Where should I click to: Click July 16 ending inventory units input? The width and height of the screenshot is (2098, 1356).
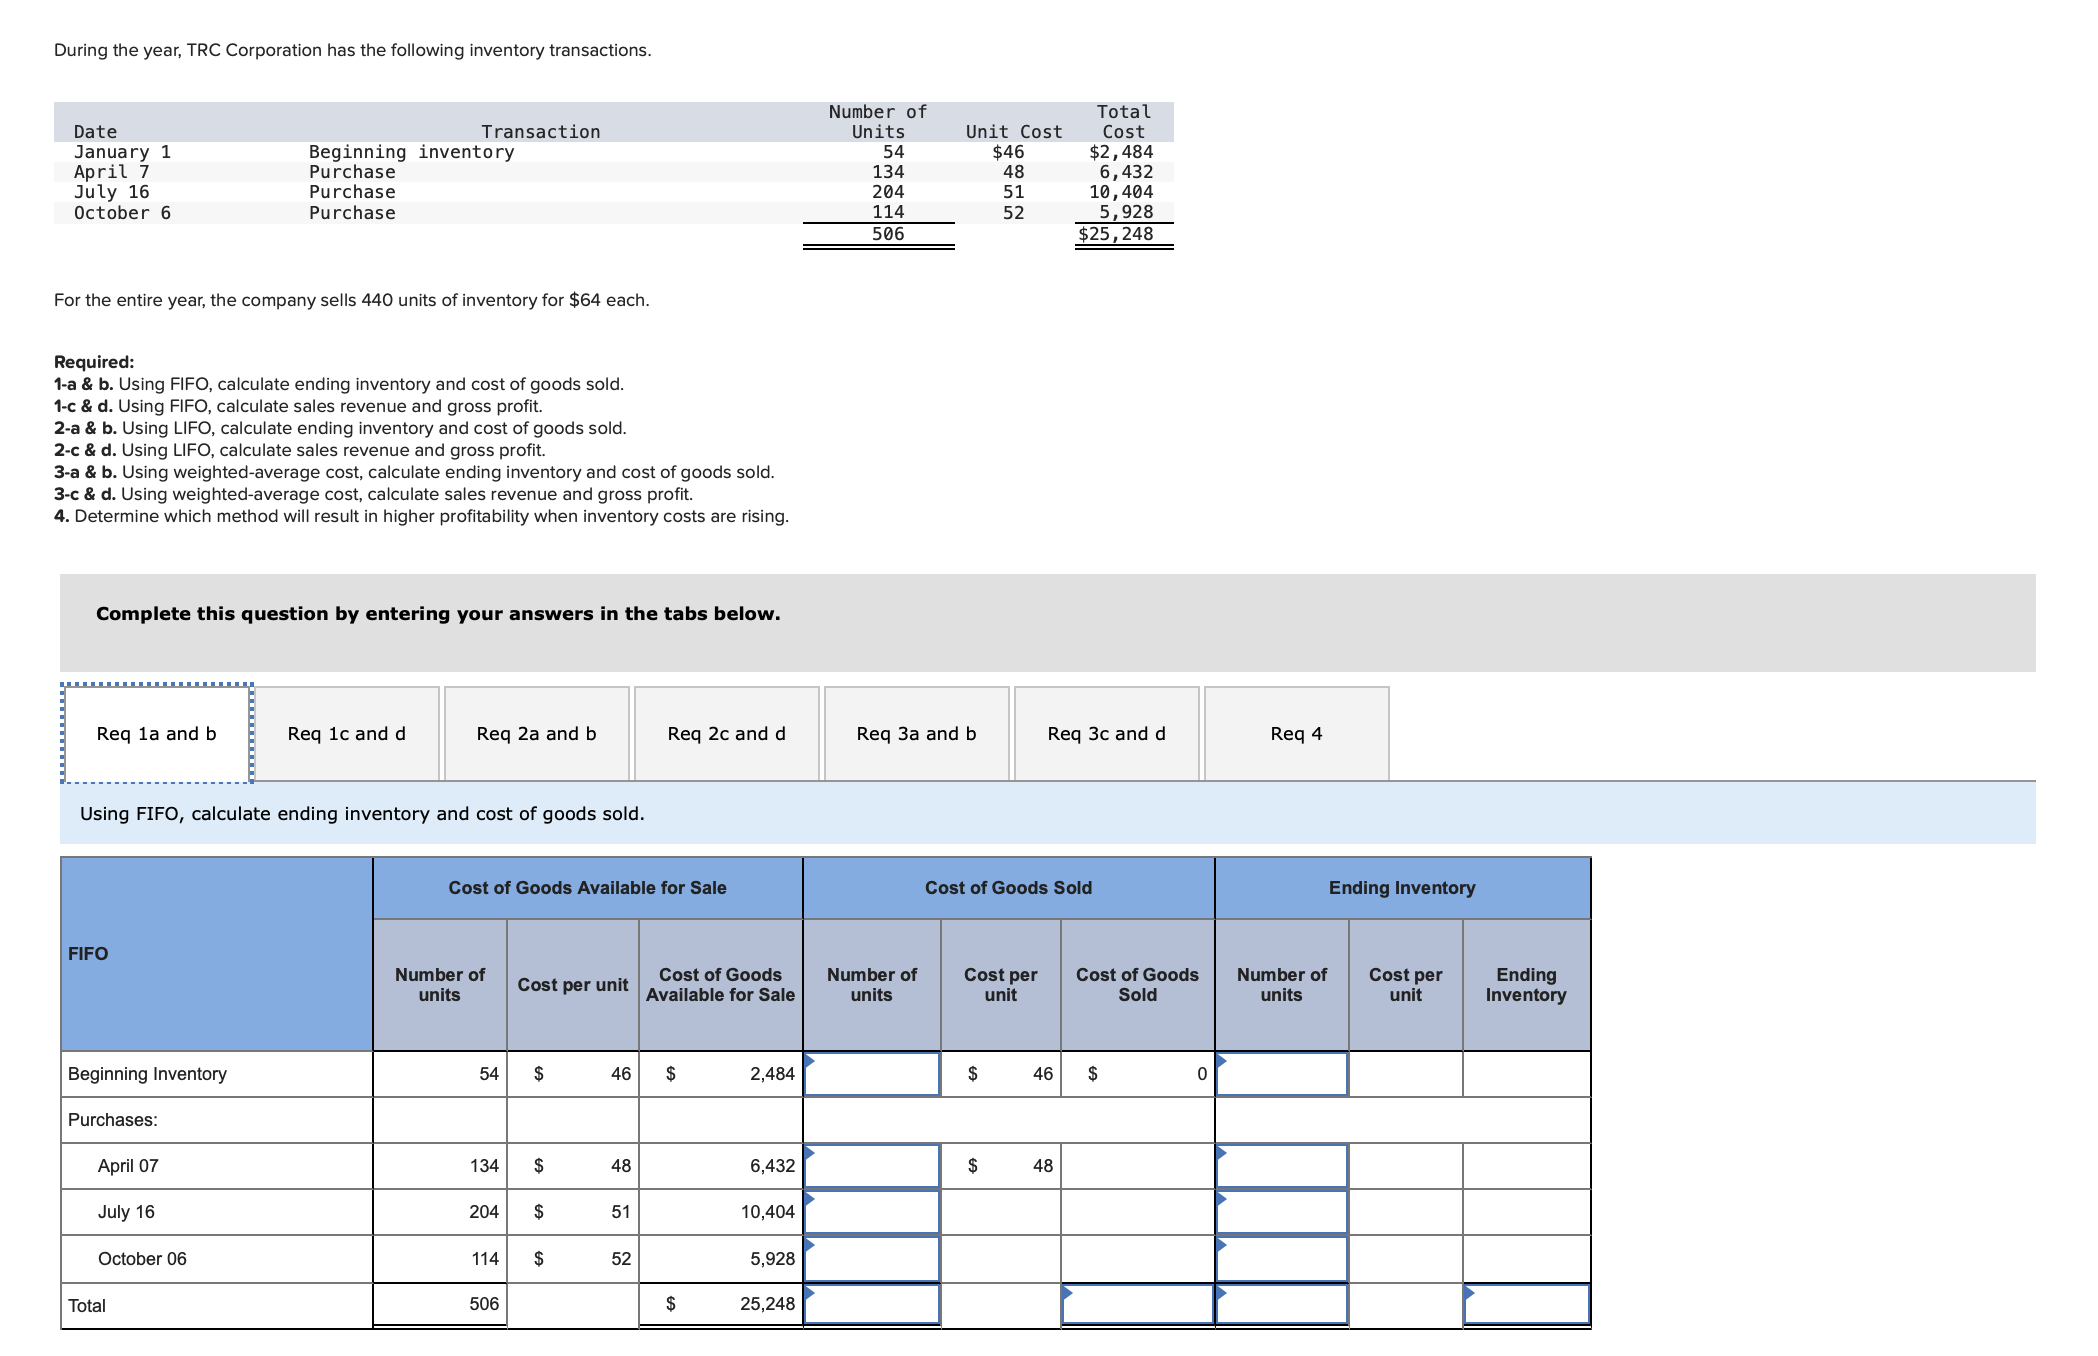pyautogui.click(x=1281, y=1212)
